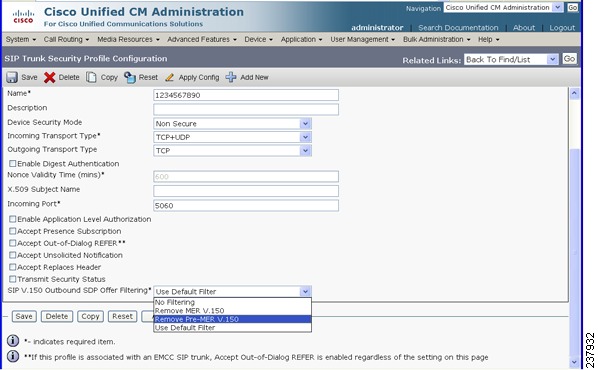Check Accept Presence Subscription
This screenshot has width=598, height=370.
pyautogui.click(x=13, y=231)
